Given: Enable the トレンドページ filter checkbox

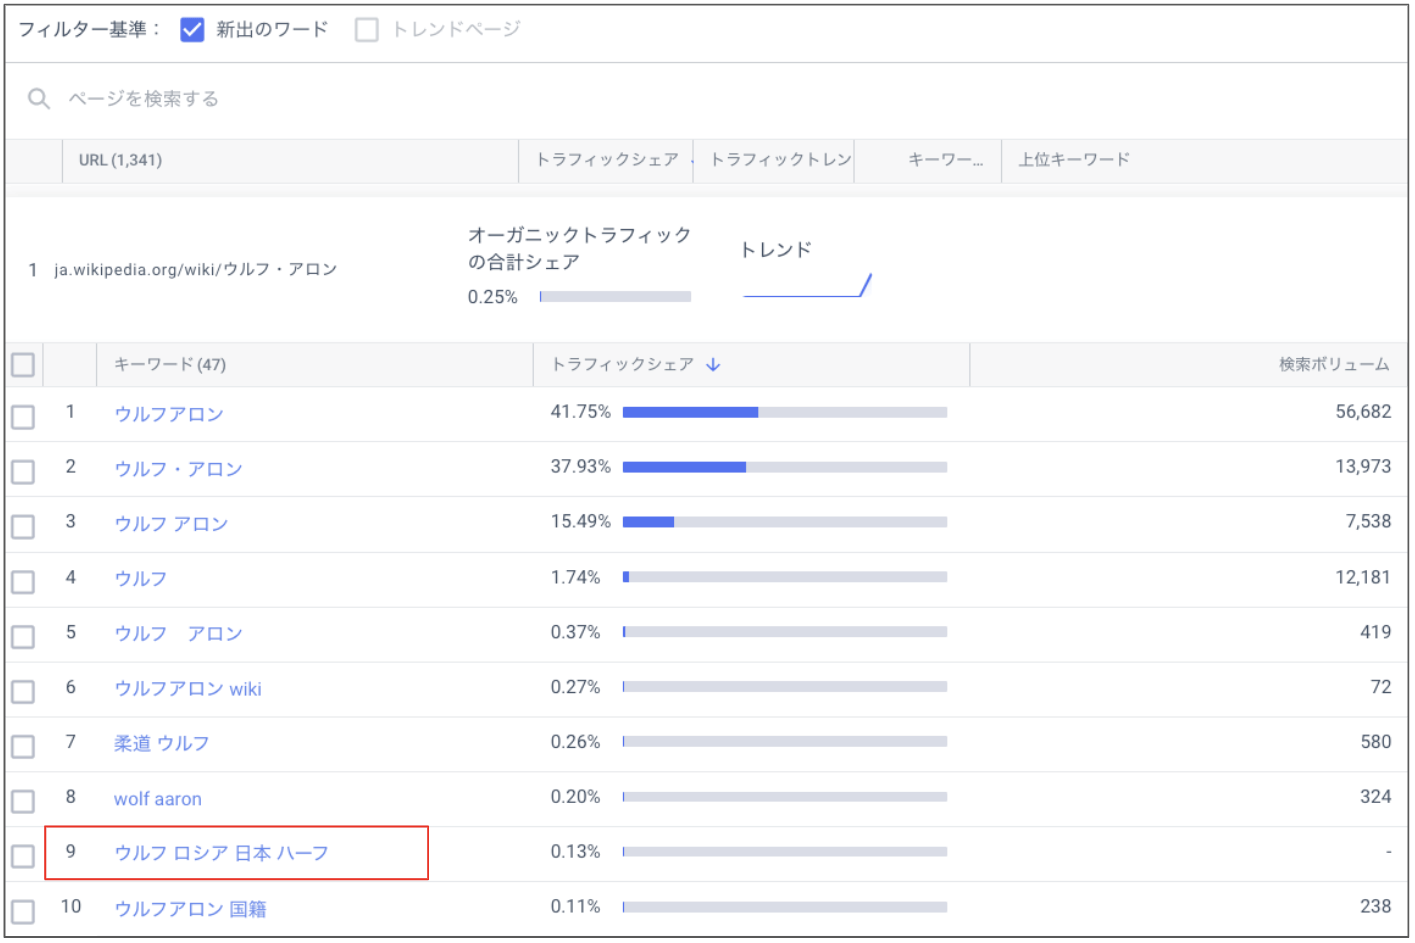Looking at the screenshot, I should click(367, 30).
